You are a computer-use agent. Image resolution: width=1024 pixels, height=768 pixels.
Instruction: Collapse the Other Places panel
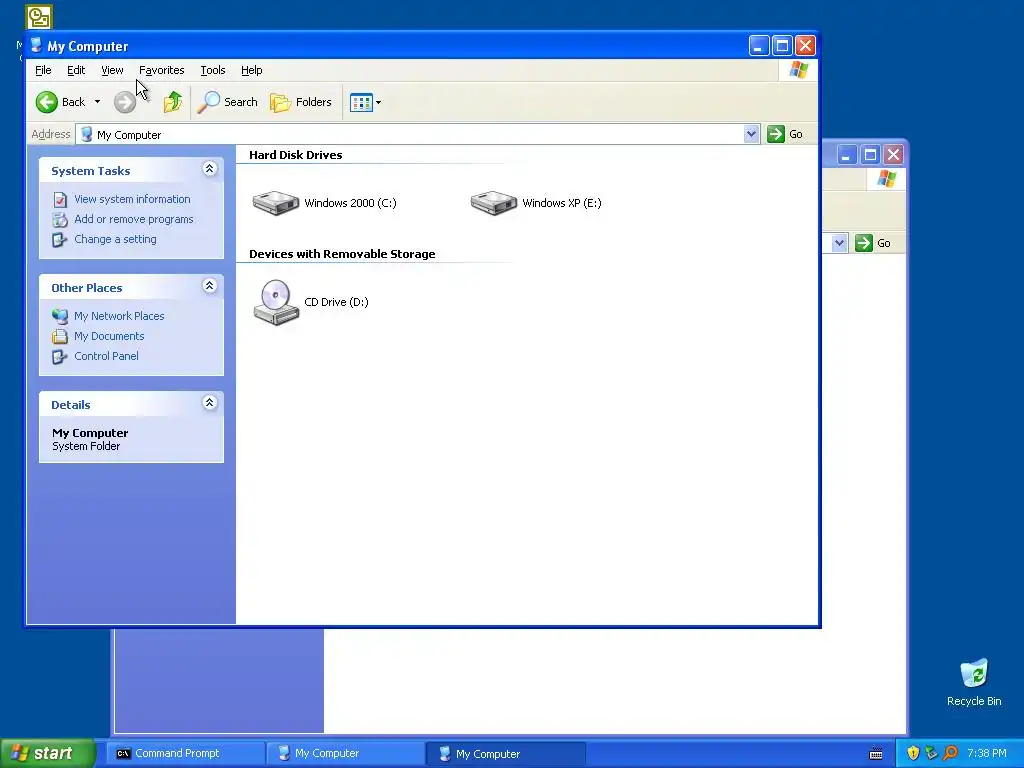209,286
